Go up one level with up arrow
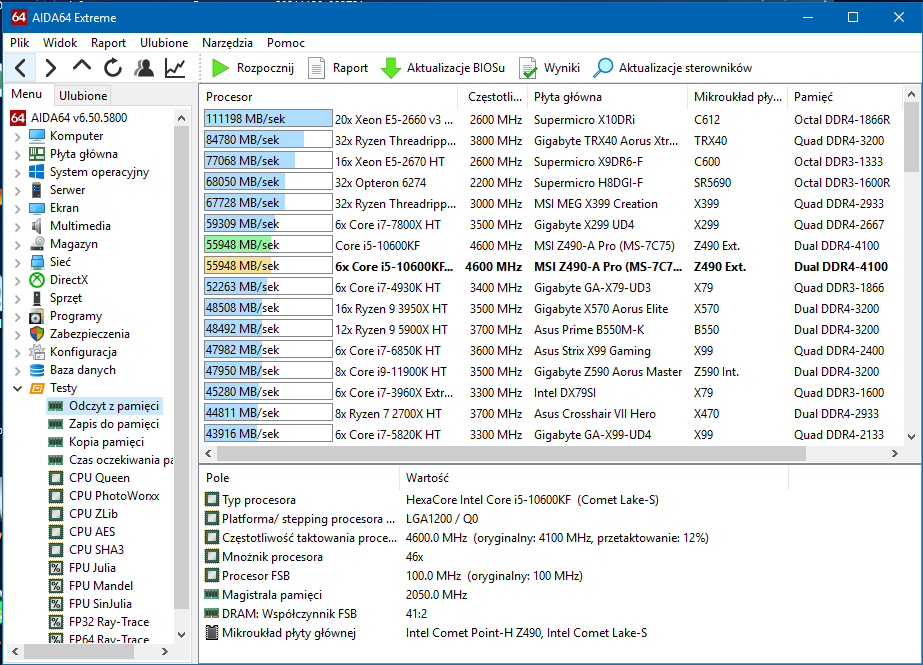Screen dimensions: 923x665 82,66
